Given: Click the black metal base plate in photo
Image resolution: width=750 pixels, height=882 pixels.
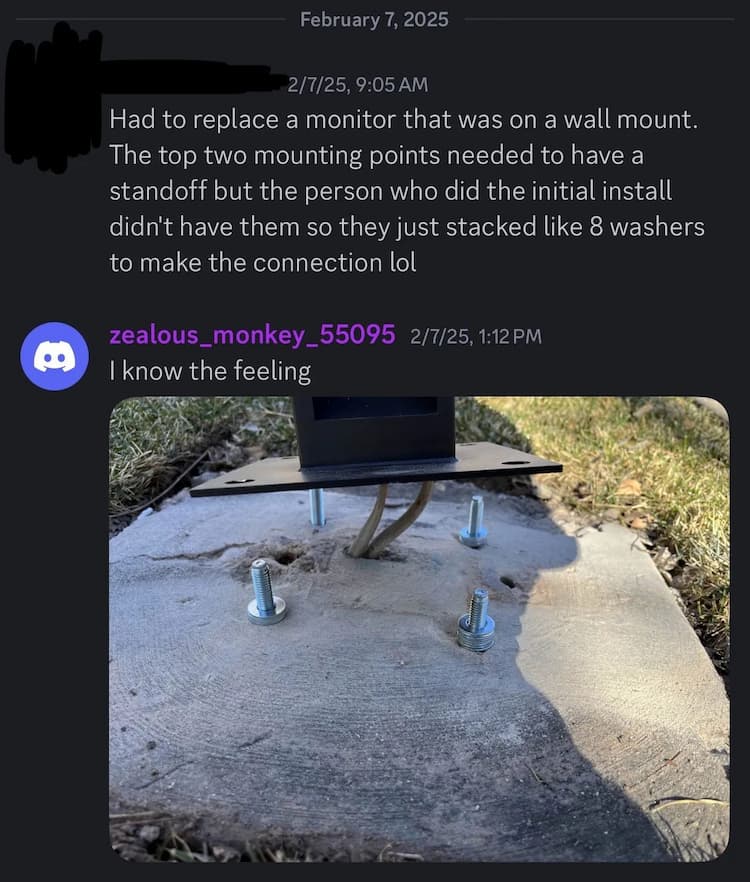Looking at the screenshot, I should click(x=376, y=470).
